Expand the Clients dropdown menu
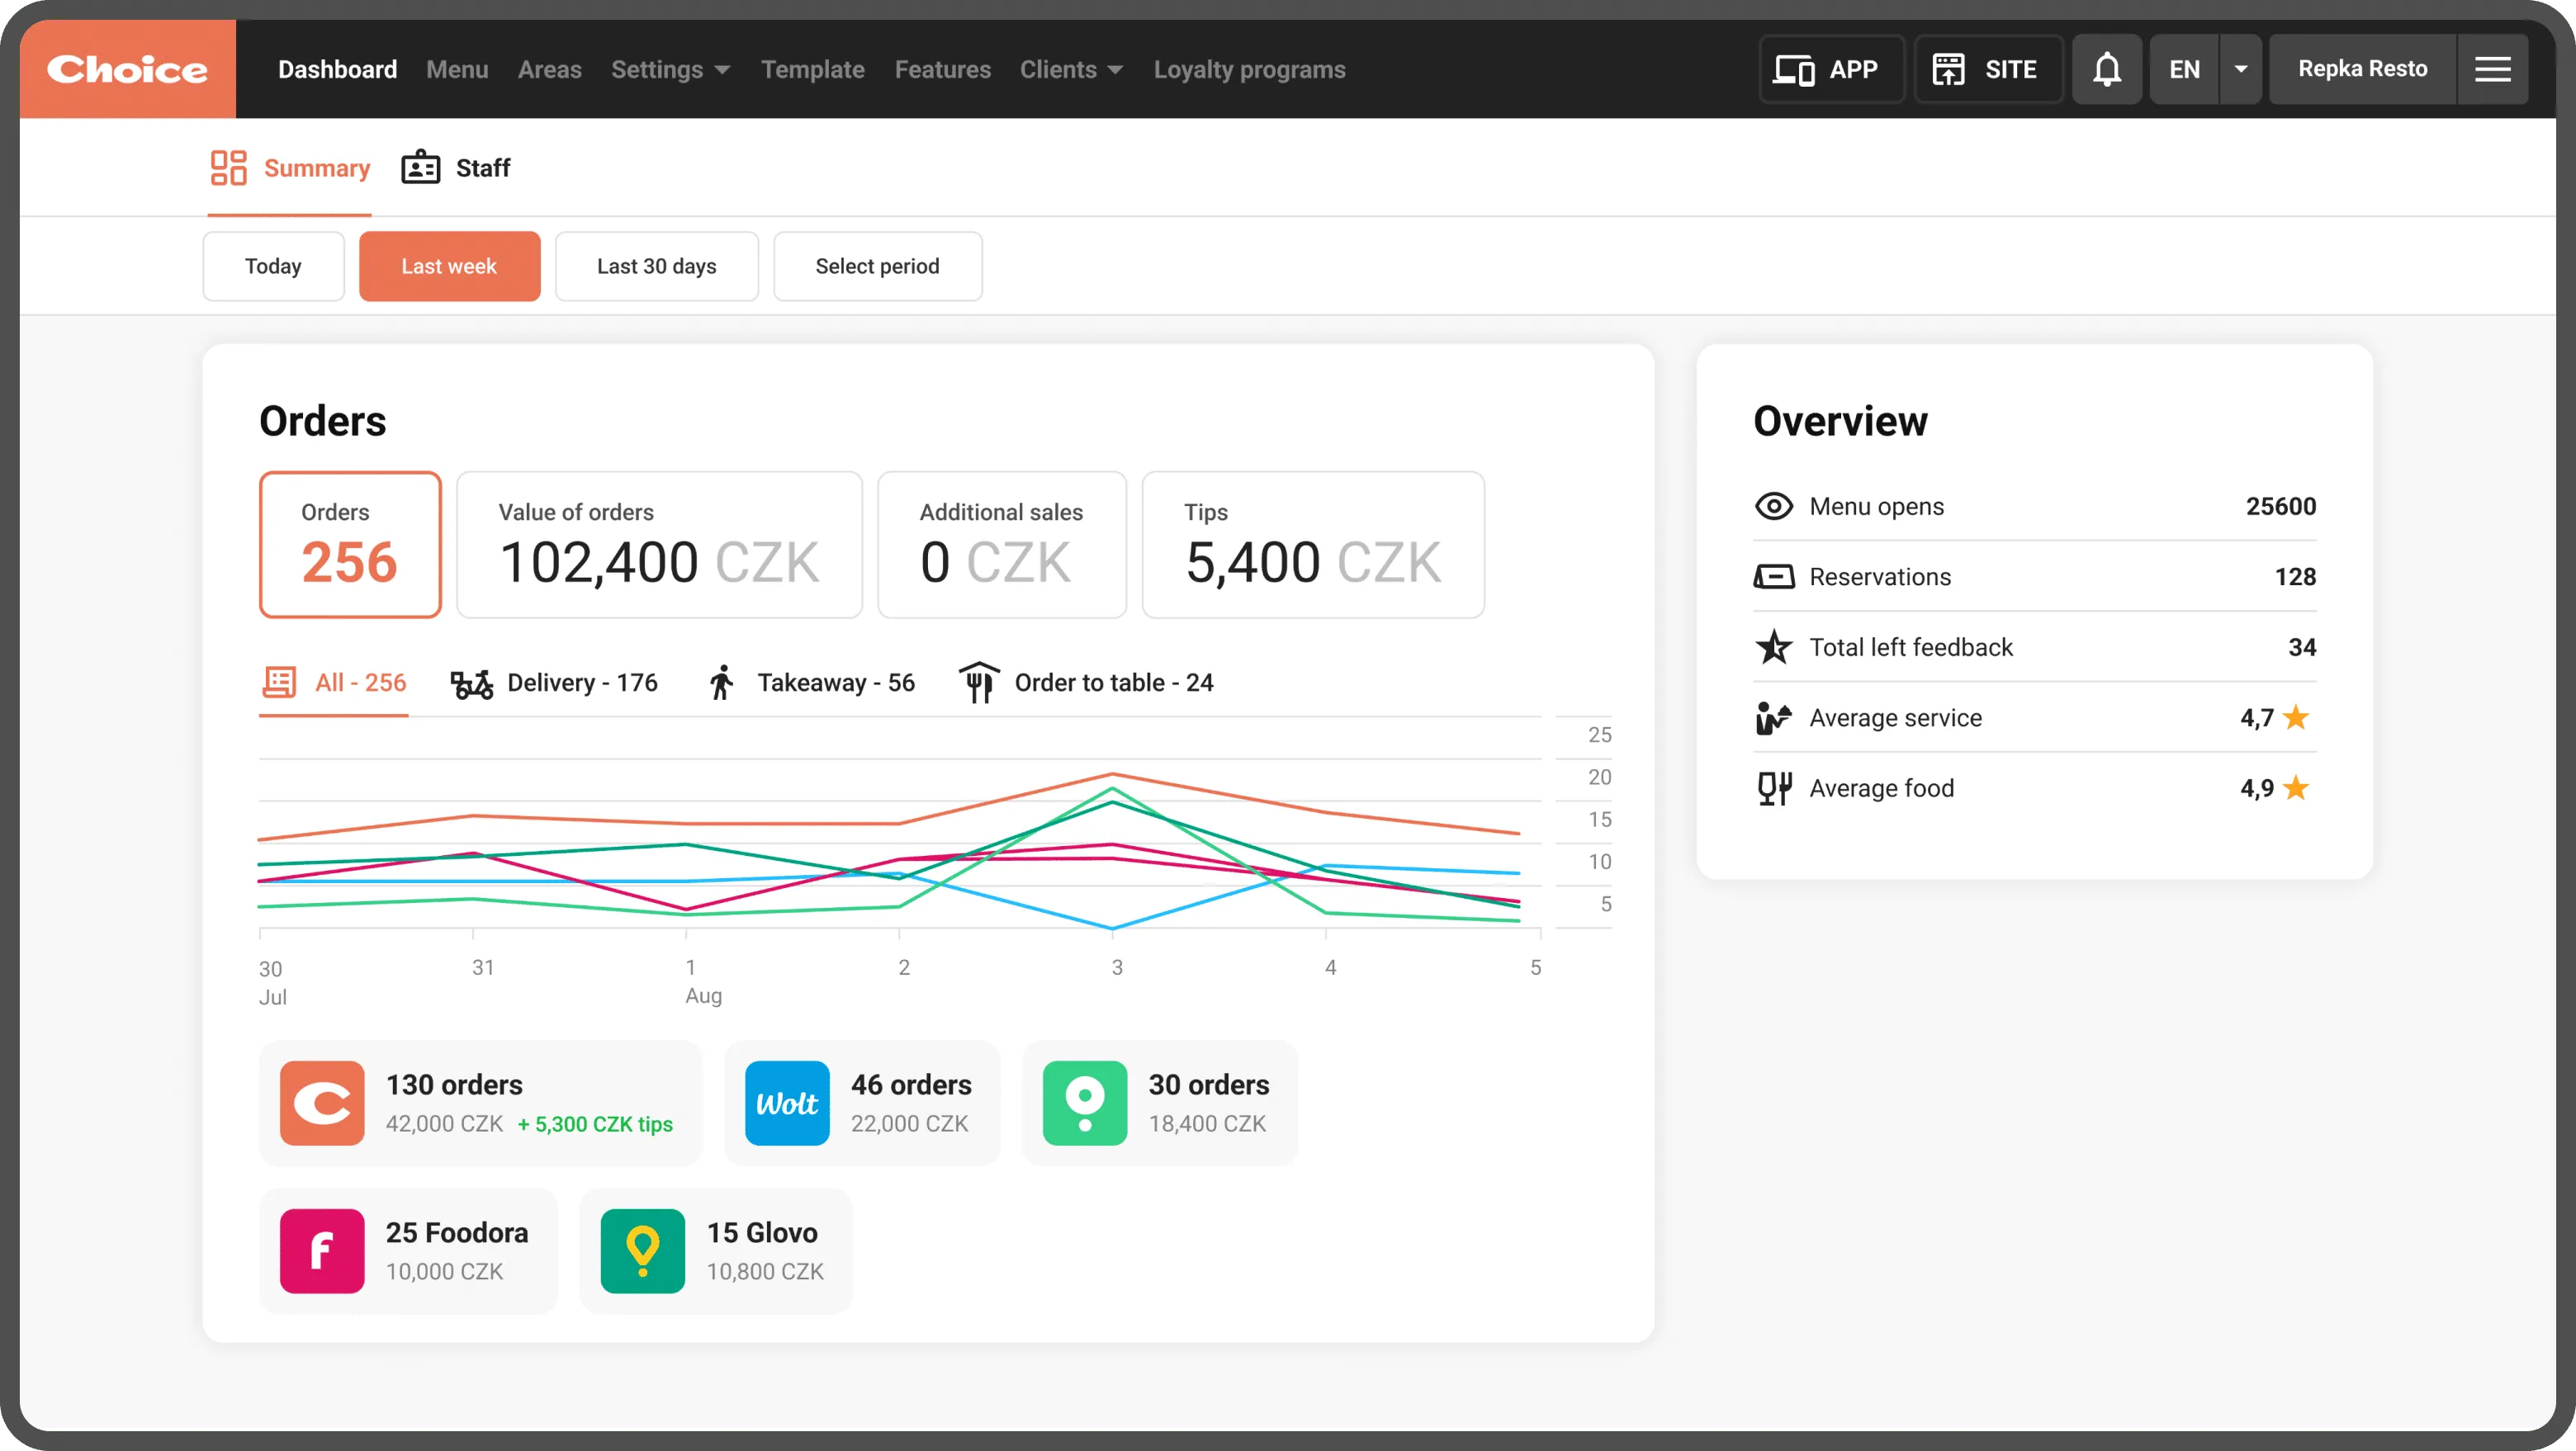The height and width of the screenshot is (1451, 2576). pyautogui.click(x=1071, y=70)
